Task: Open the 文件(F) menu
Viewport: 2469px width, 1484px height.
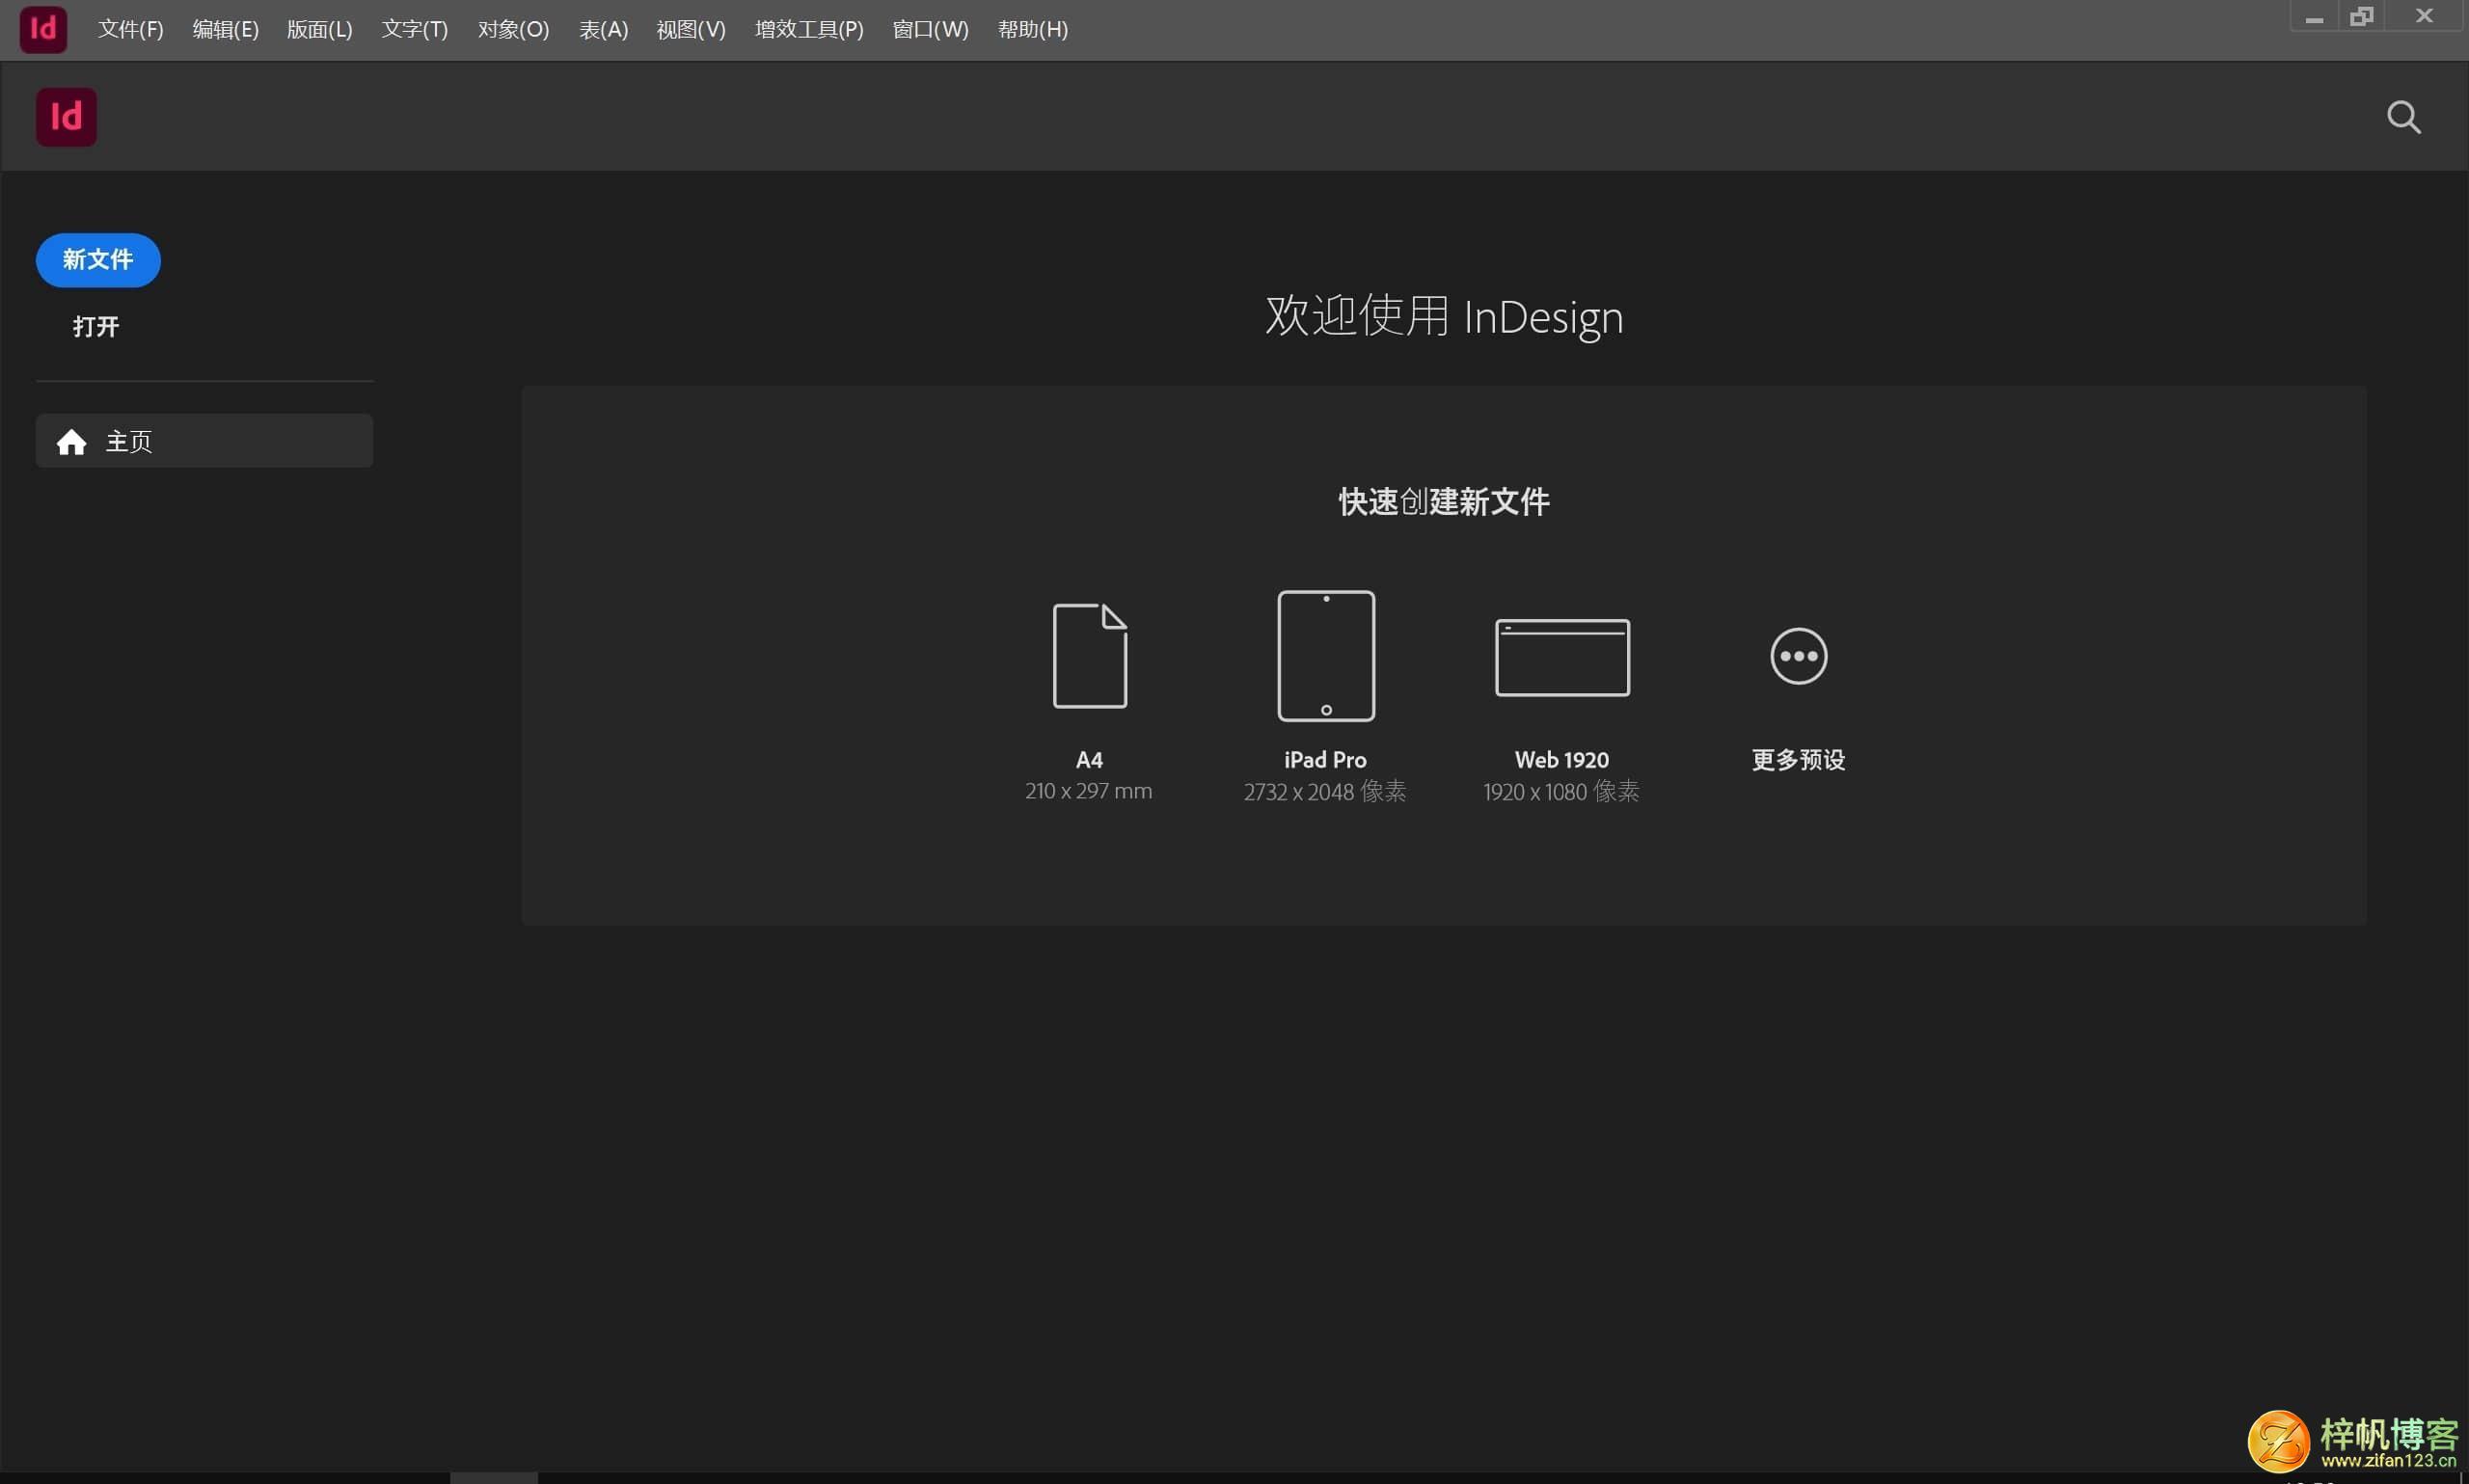Action: pyautogui.click(x=130, y=29)
